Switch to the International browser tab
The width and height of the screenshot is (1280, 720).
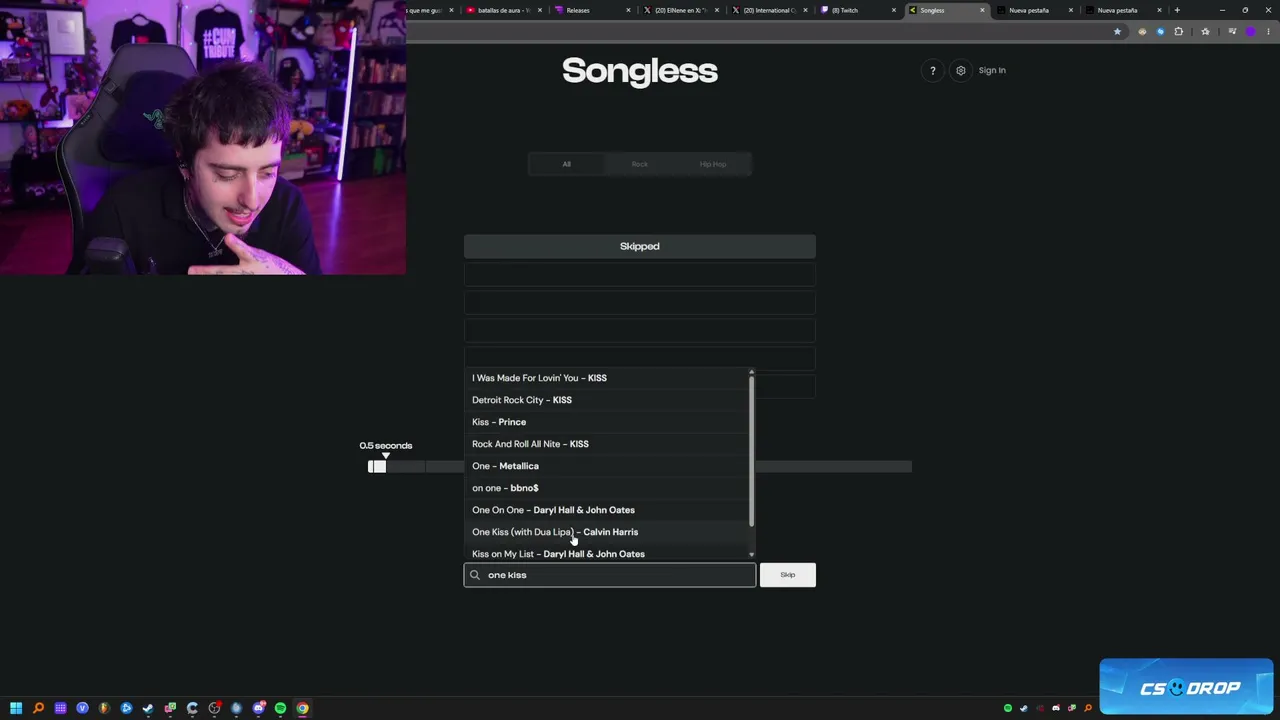(x=767, y=10)
